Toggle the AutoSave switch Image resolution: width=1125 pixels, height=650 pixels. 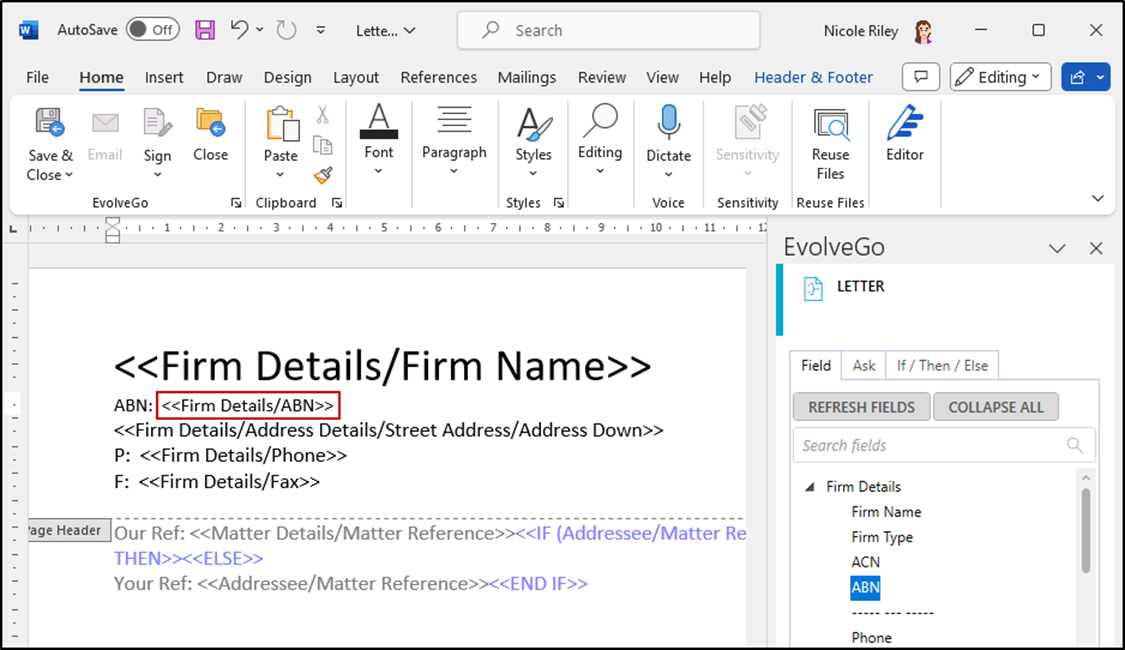tap(153, 29)
